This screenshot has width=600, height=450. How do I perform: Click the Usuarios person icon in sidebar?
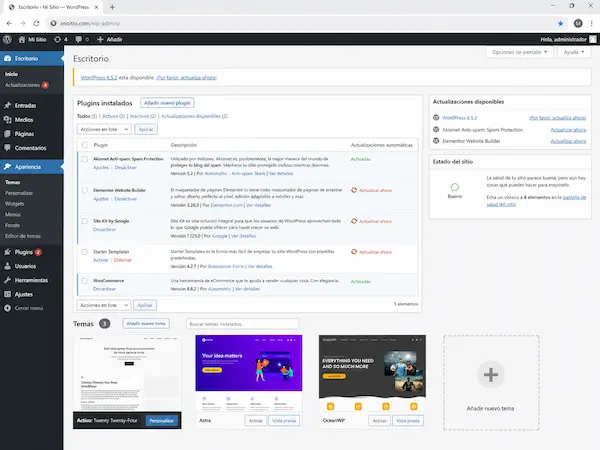pyautogui.click(x=7, y=266)
